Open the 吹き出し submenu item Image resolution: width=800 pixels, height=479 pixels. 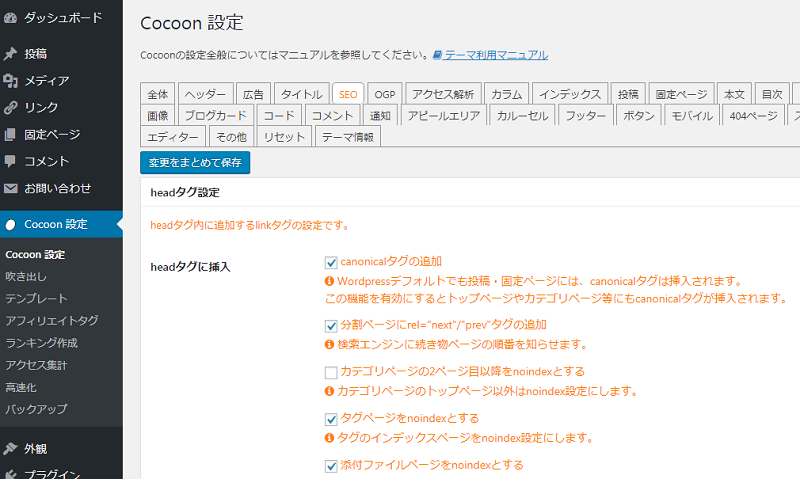coord(25,276)
